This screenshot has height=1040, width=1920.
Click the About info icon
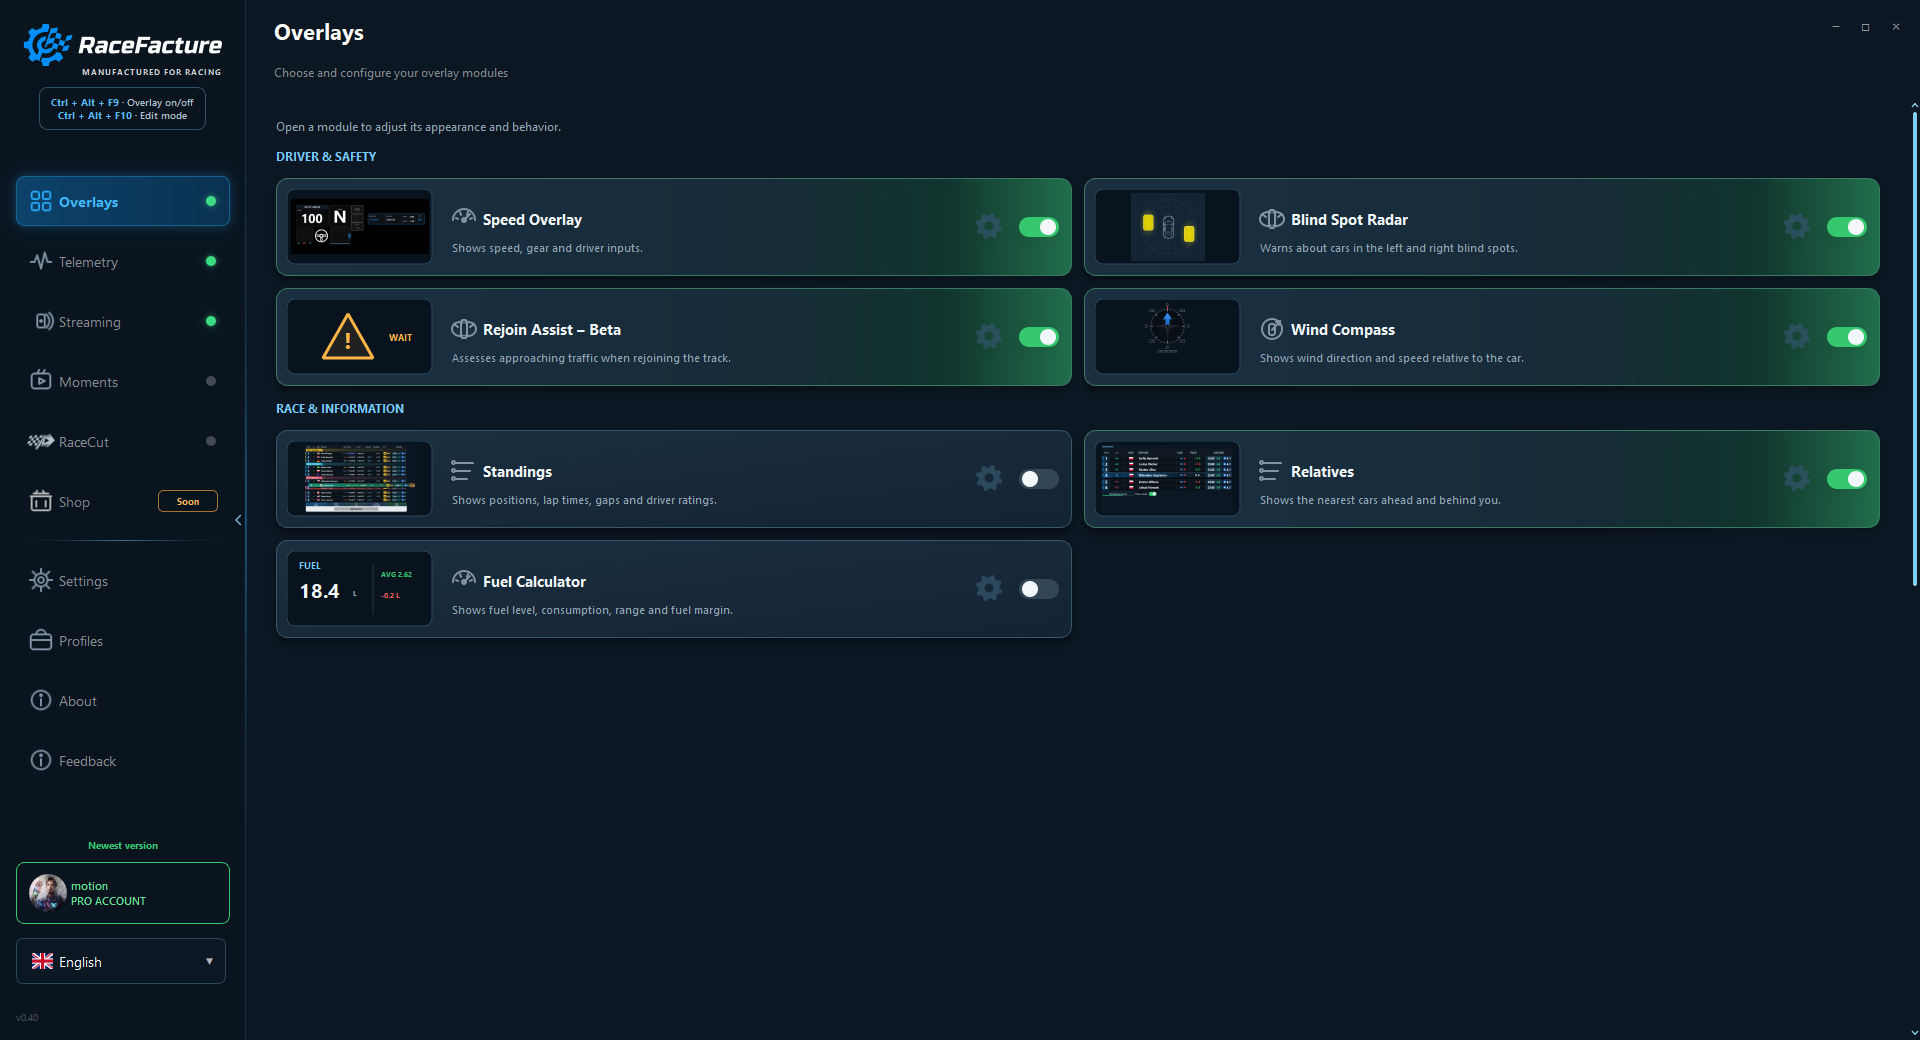coord(41,700)
